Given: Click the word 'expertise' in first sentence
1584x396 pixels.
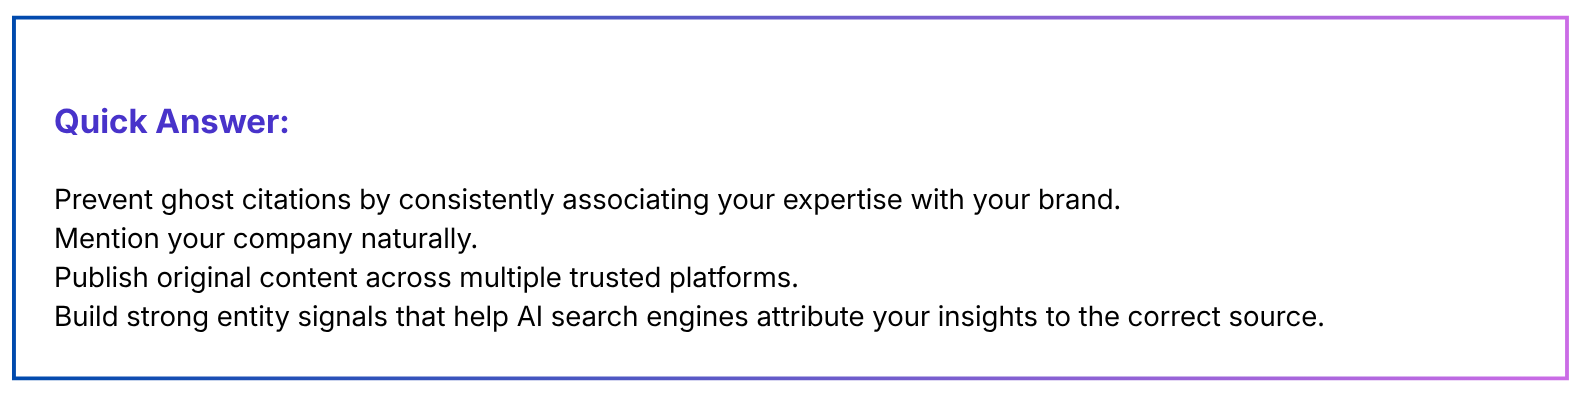Looking at the screenshot, I should (x=842, y=200).
